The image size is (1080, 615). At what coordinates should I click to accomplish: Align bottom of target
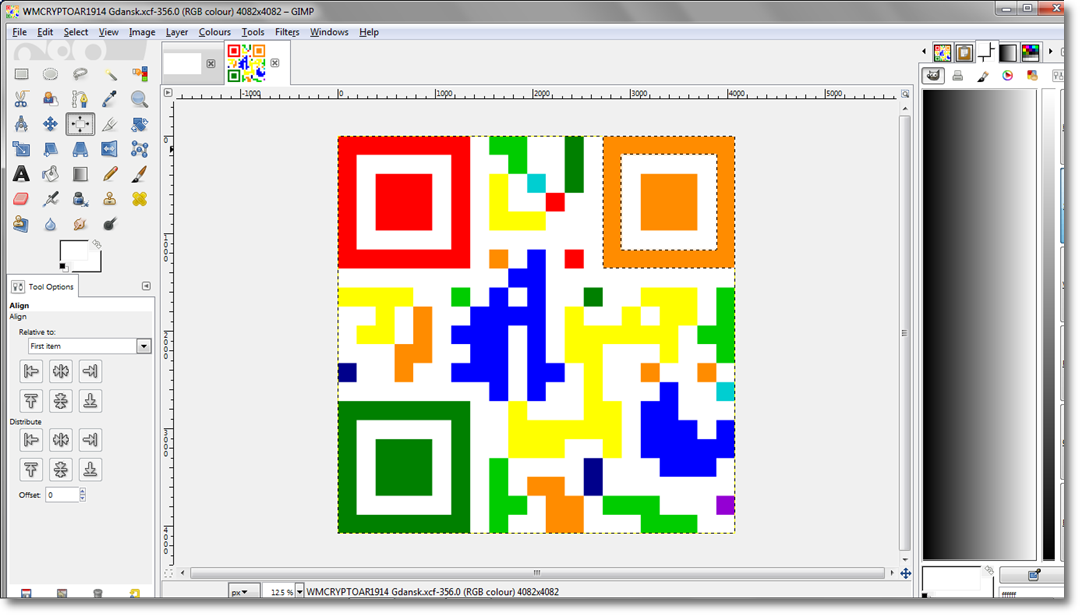coord(90,401)
